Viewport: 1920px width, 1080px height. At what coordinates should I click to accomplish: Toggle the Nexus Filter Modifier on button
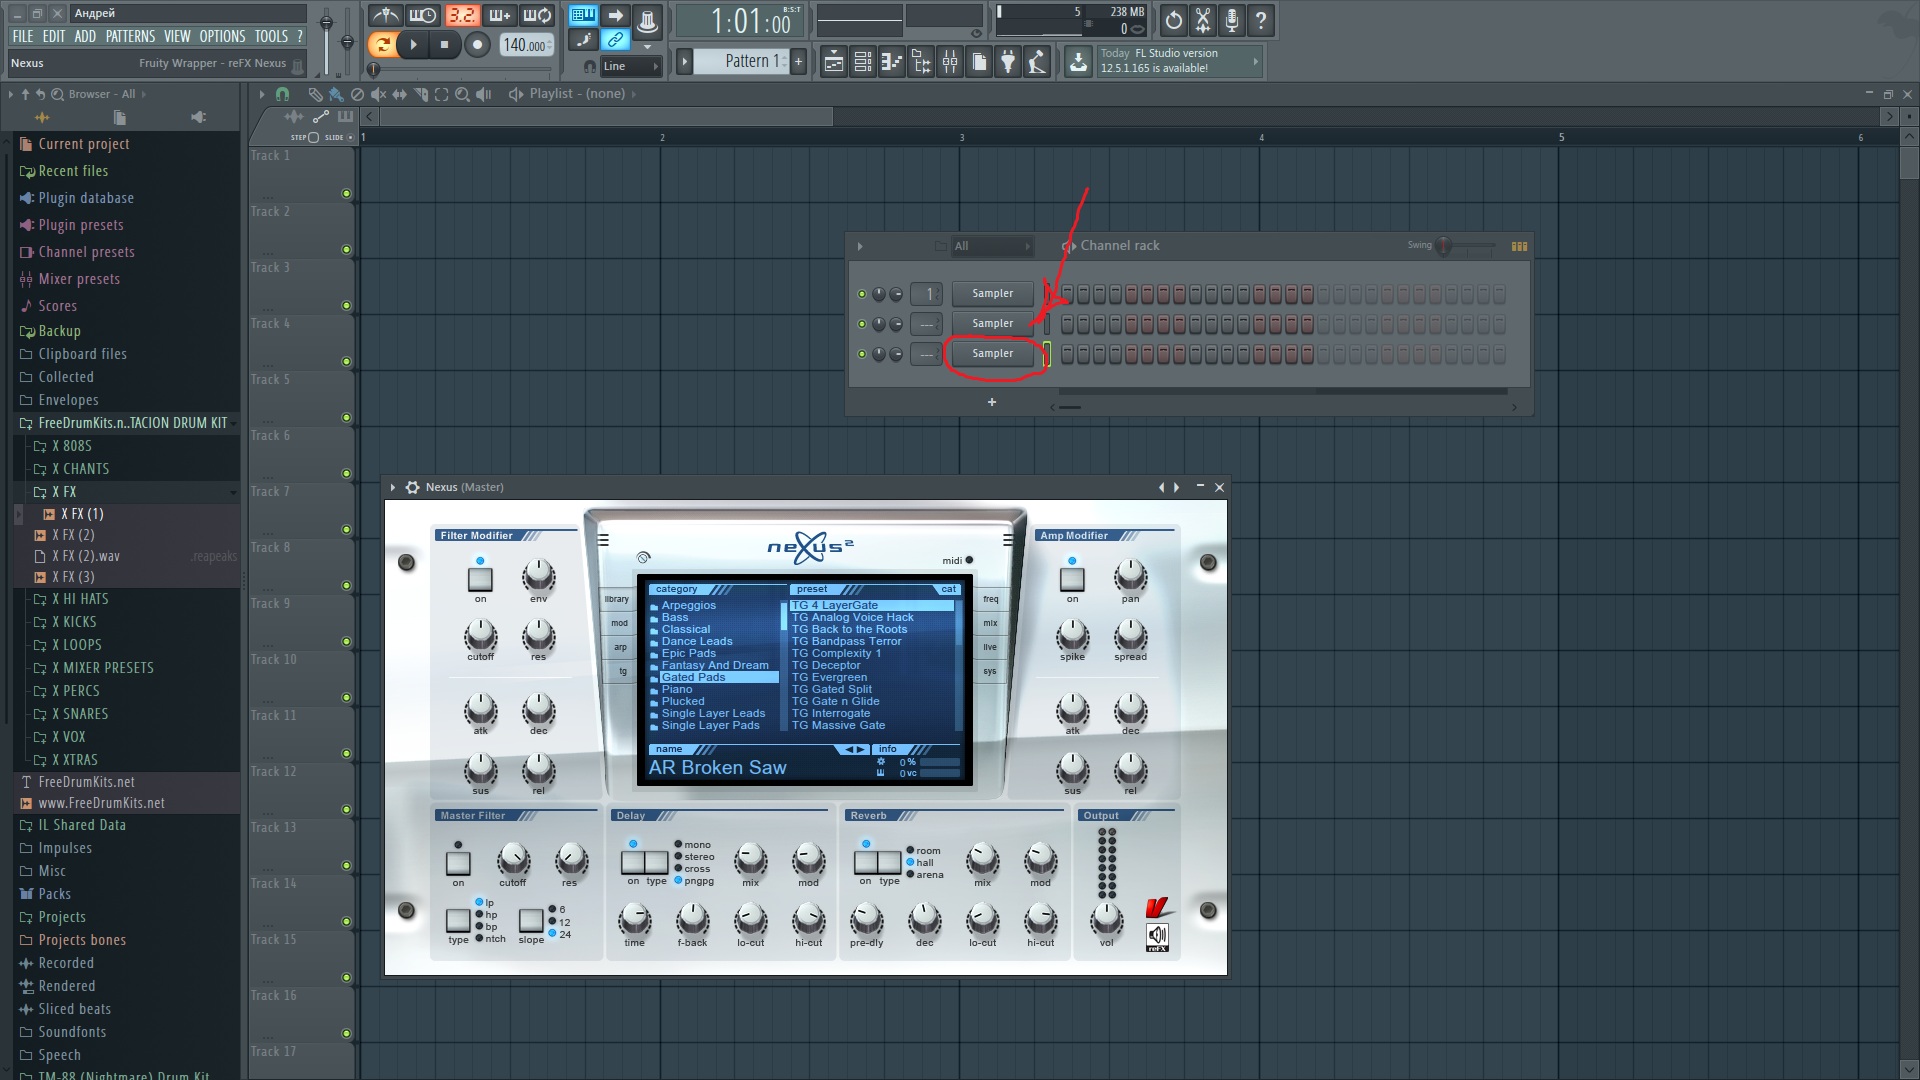(x=480, y=578)
